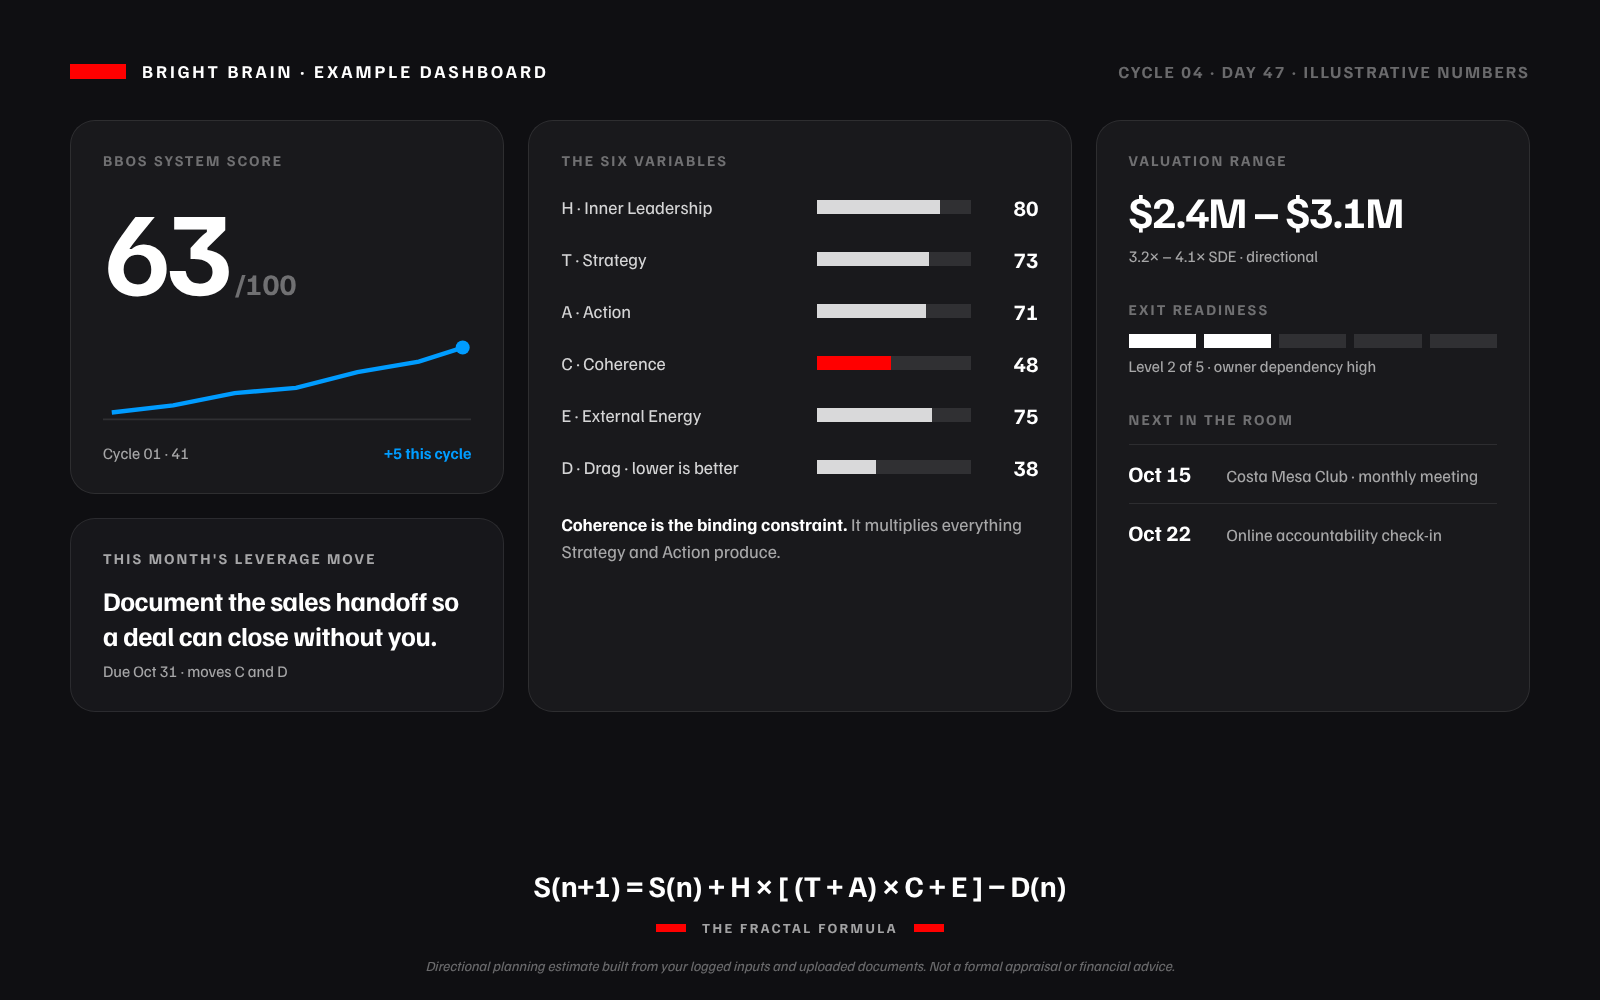1600x1000 pixels.
Task: Click 'BRIGHT BRAIN · EXAMPLE DASHBOARD' title
Action: pyautogui.click(x=345, y=72)
